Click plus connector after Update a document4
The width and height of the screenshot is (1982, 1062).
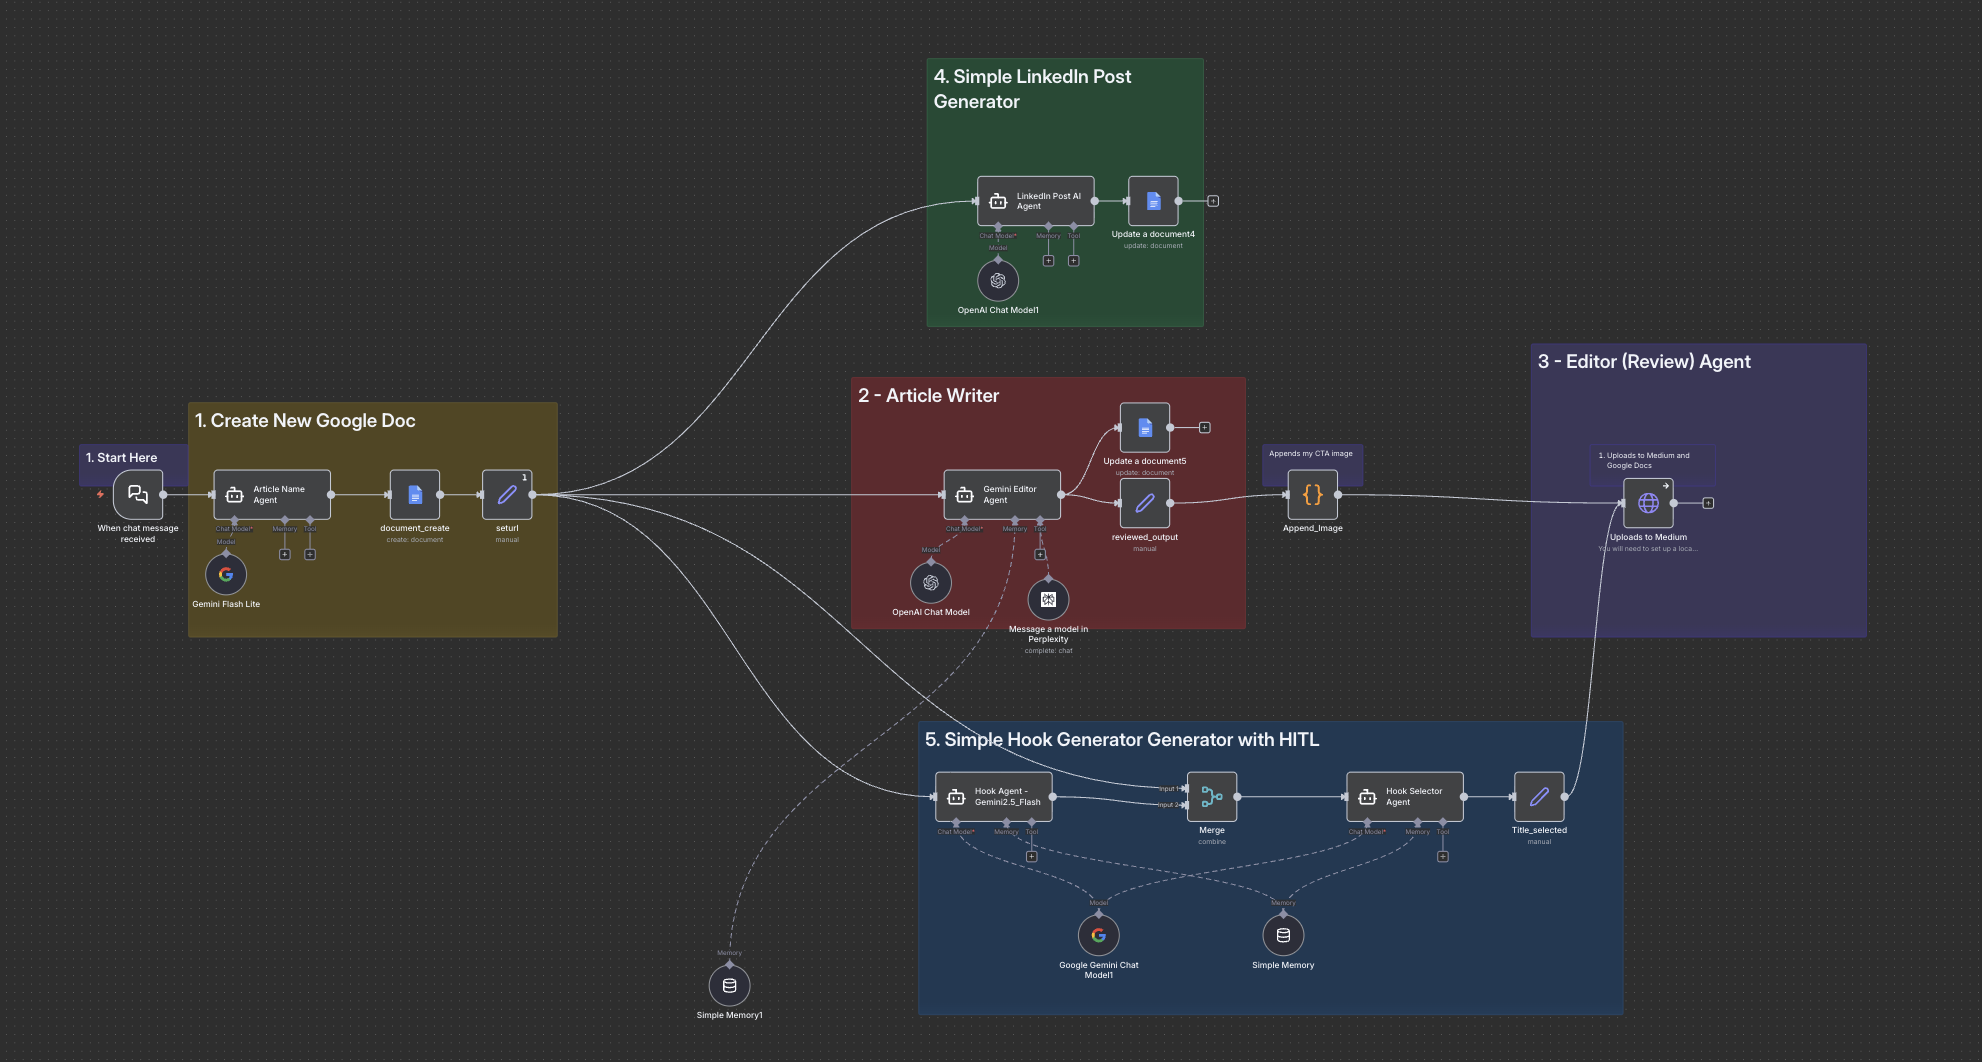(x=1212, y=199)
